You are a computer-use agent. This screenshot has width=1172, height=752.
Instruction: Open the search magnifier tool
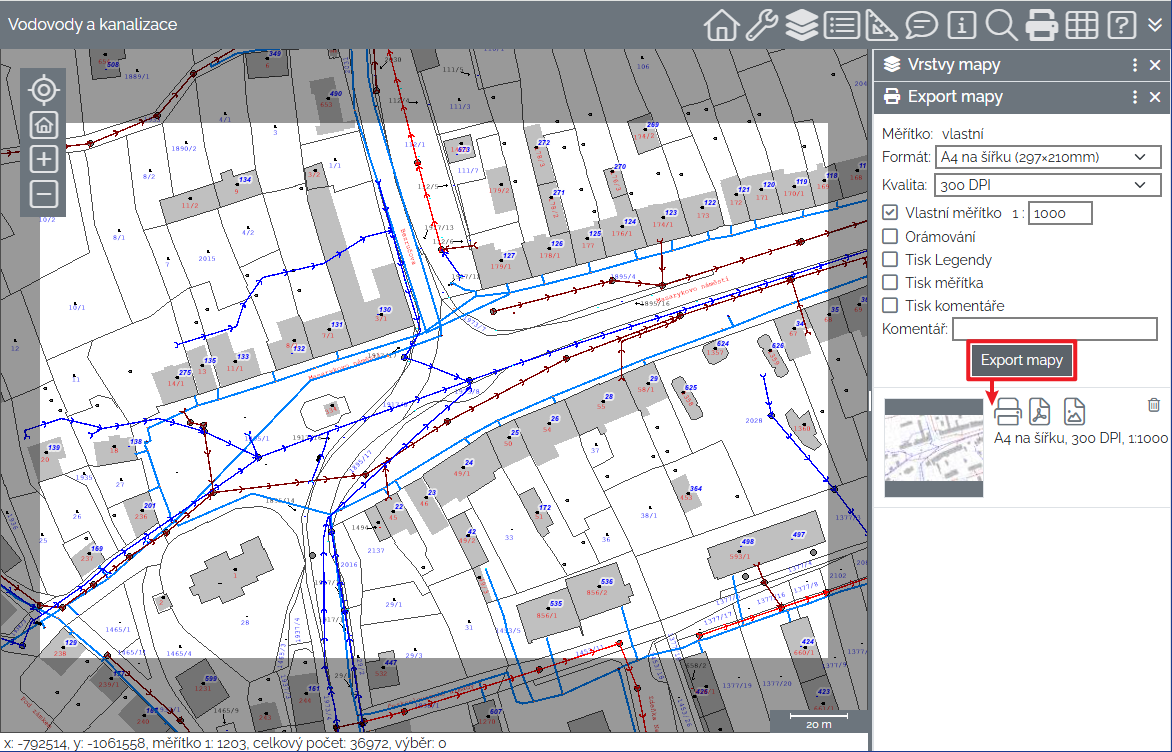1001,24
